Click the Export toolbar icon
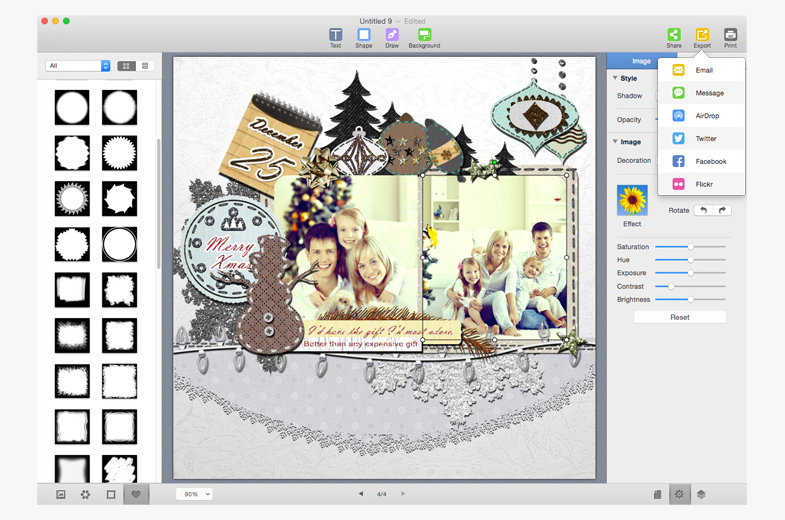The width and height of the screenshot is (785, 520). [702, 38]
